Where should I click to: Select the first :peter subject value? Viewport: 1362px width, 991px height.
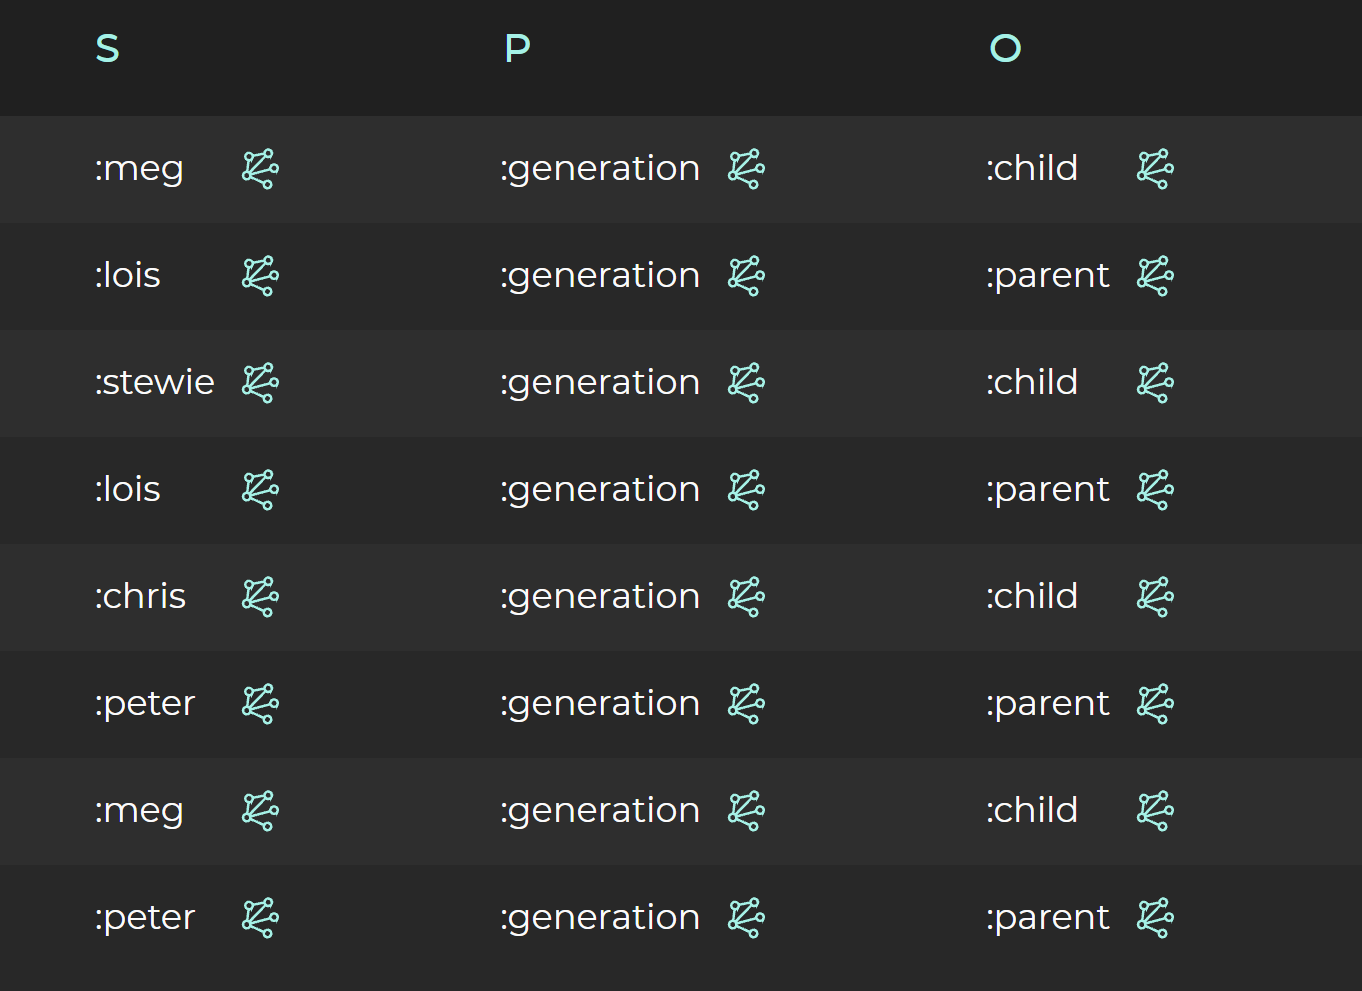(x=145, y=704)
